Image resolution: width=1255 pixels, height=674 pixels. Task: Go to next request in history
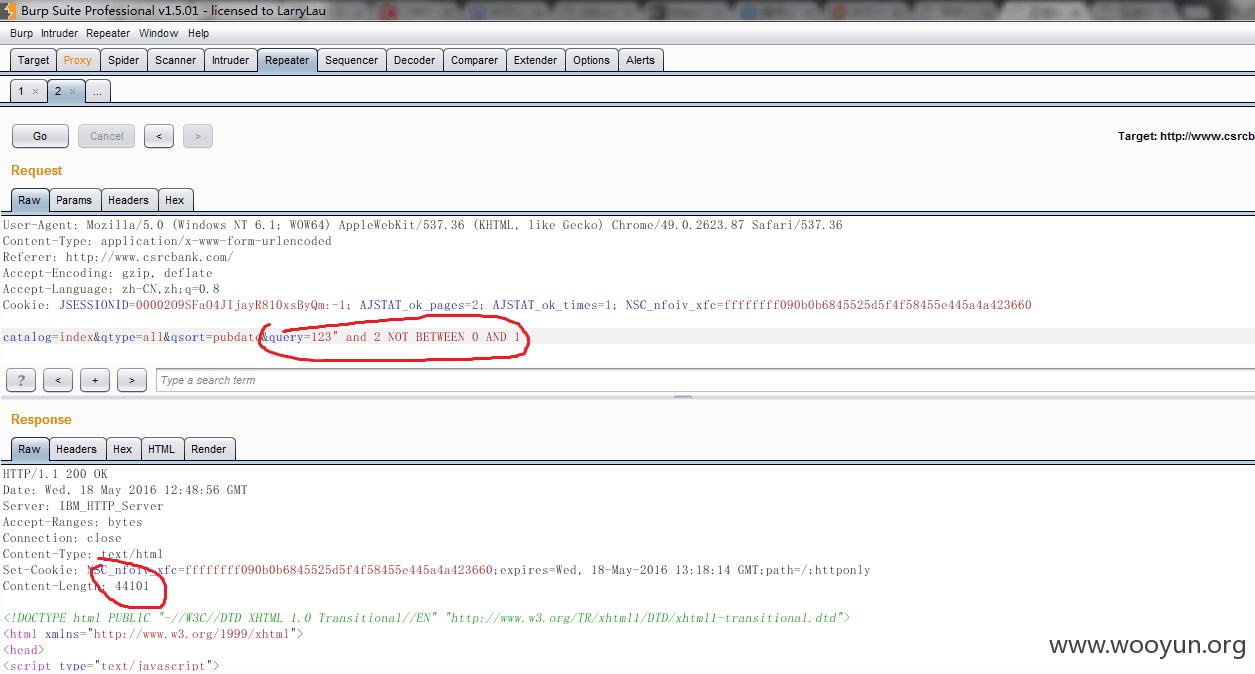[x=198, y=136]
